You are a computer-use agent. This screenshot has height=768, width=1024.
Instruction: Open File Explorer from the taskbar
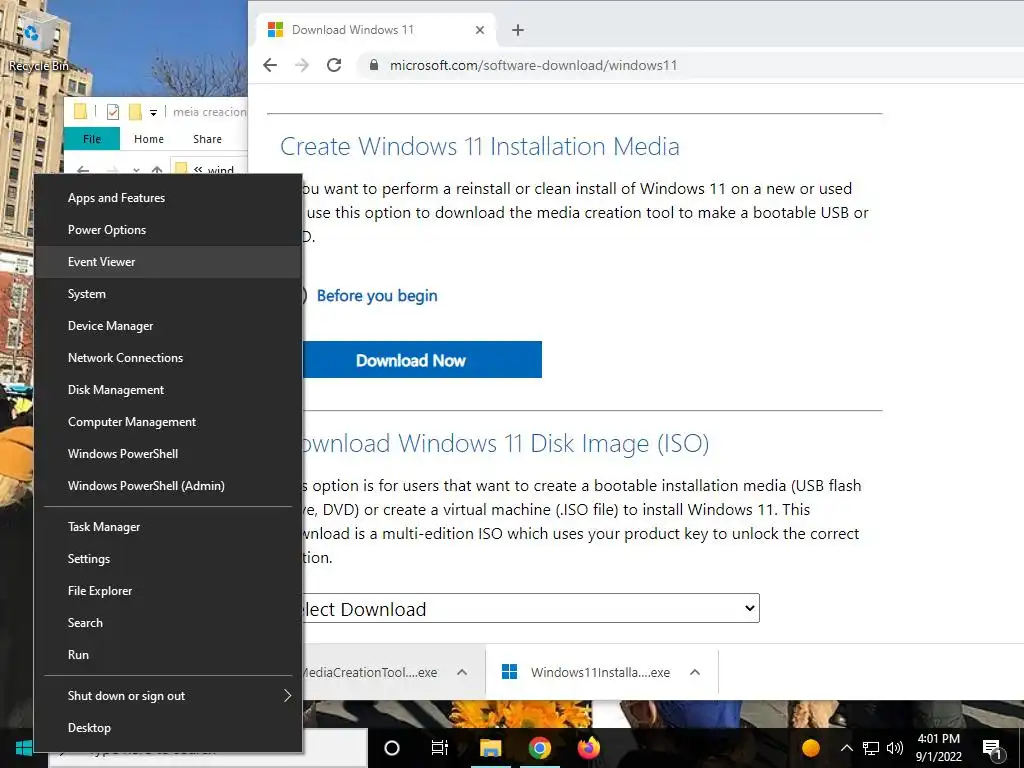(x=490, y=748)
